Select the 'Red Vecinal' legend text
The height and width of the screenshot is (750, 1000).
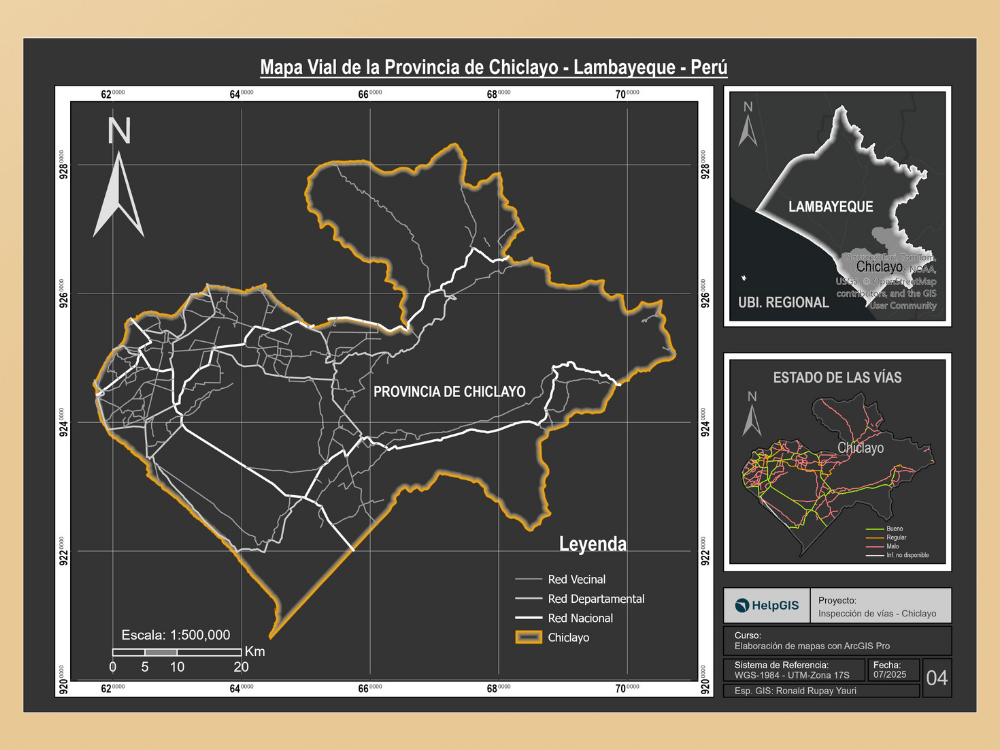(577, 579)
